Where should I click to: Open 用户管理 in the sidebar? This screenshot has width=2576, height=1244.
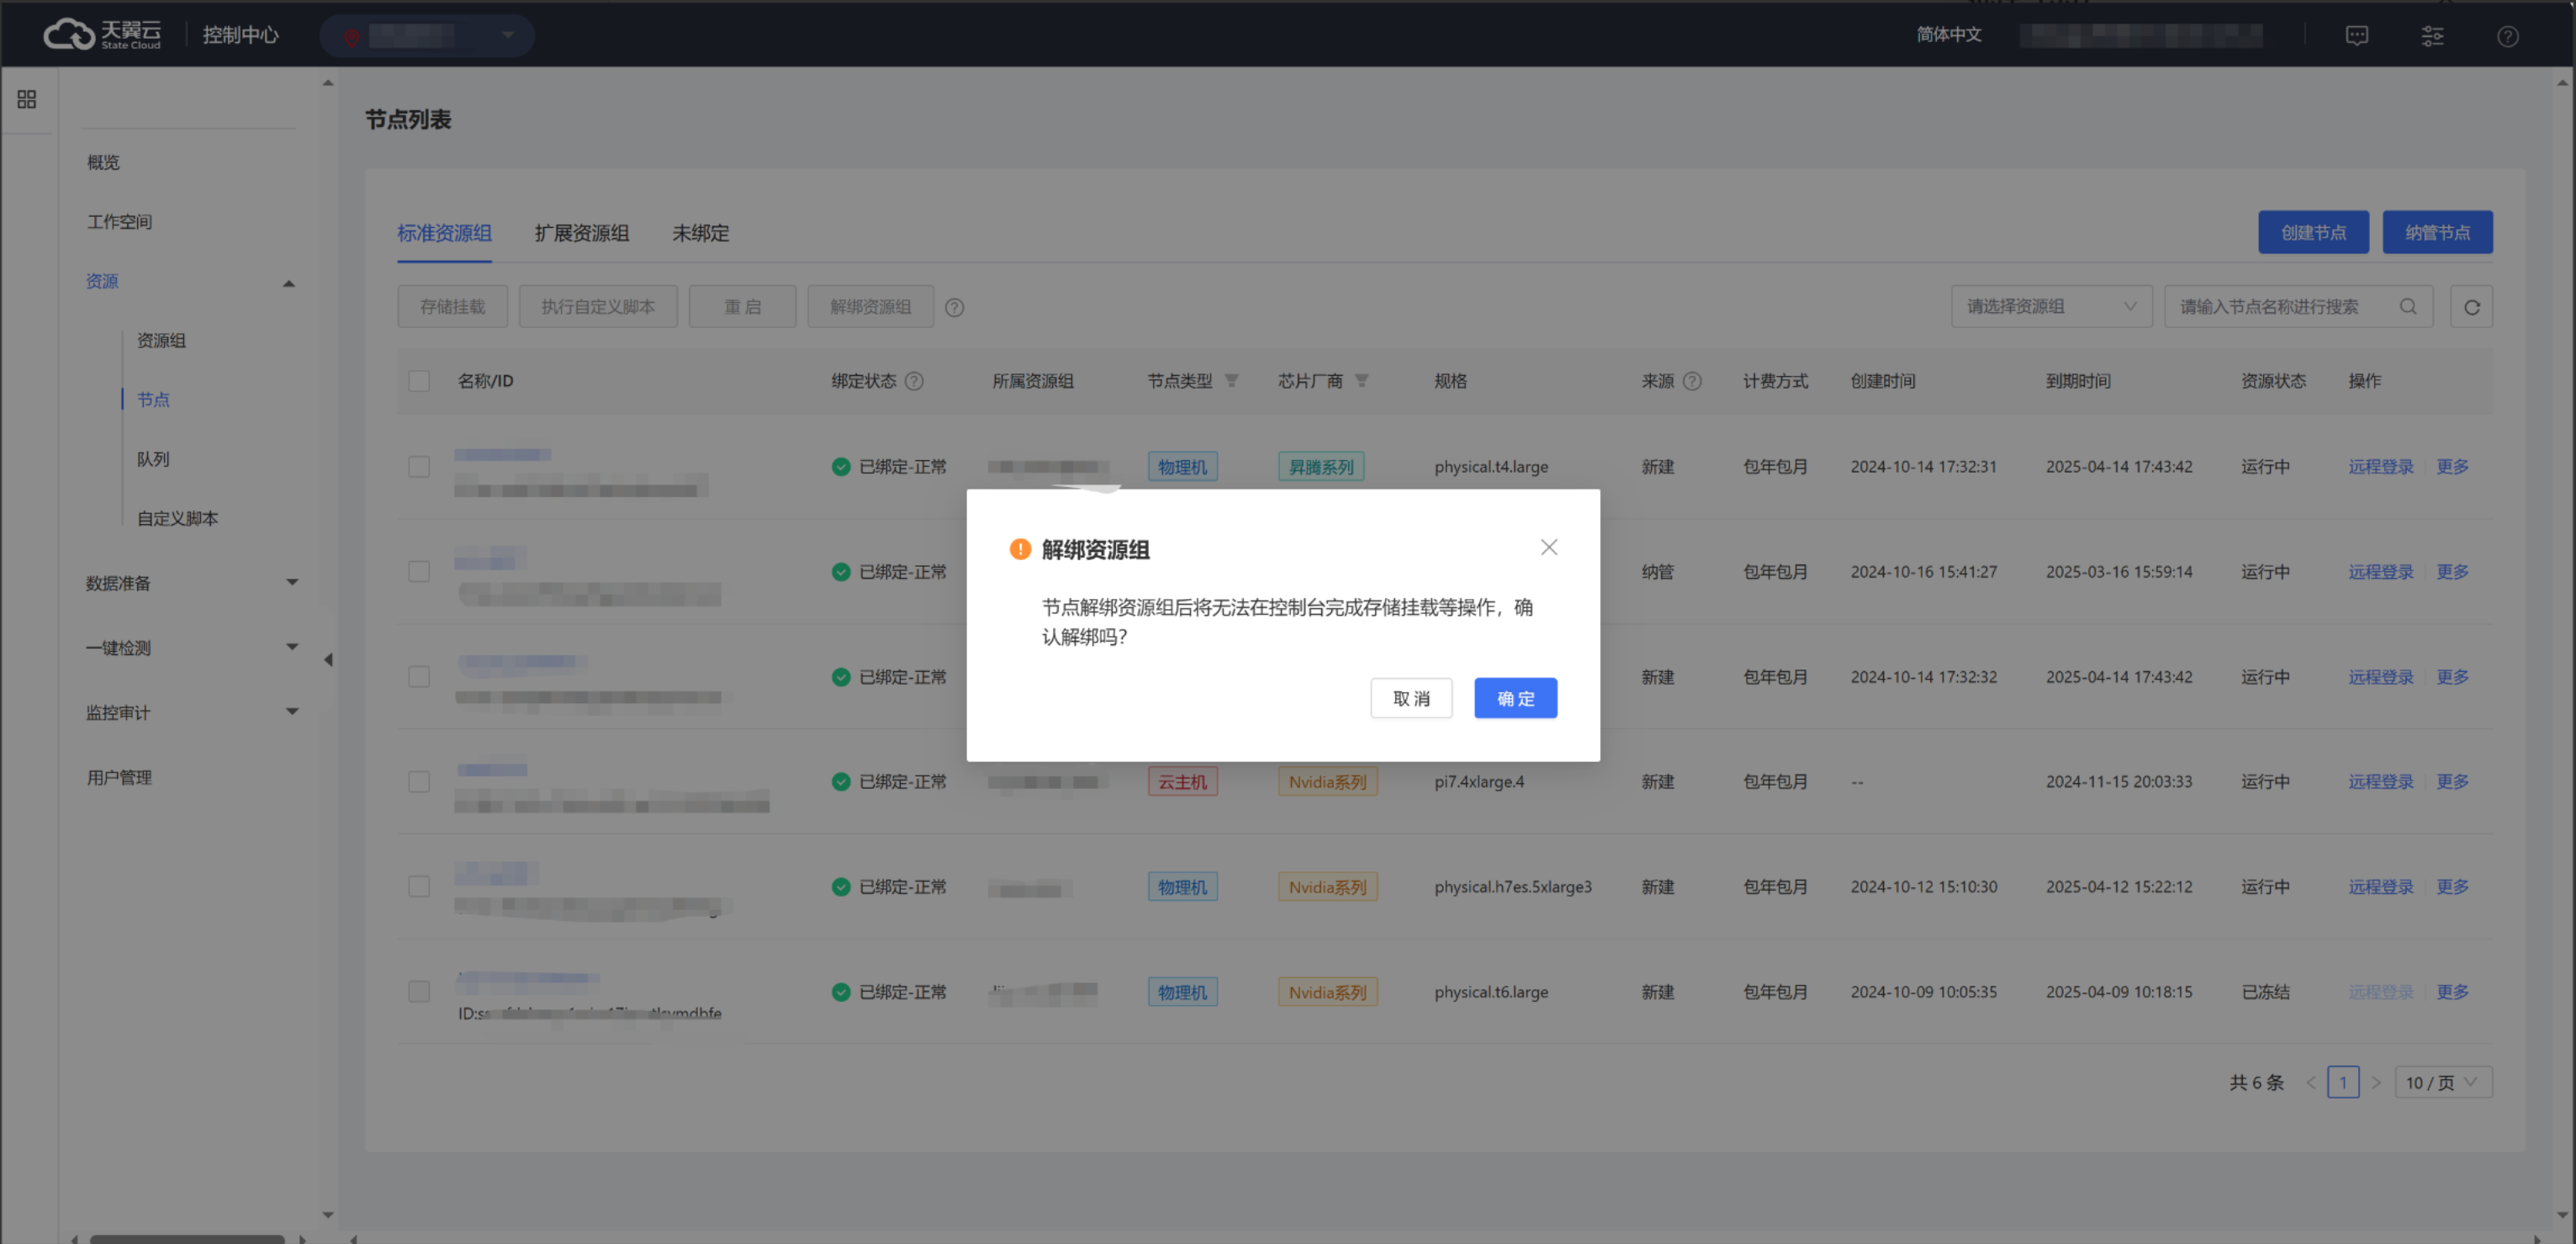tap(119, 777)
